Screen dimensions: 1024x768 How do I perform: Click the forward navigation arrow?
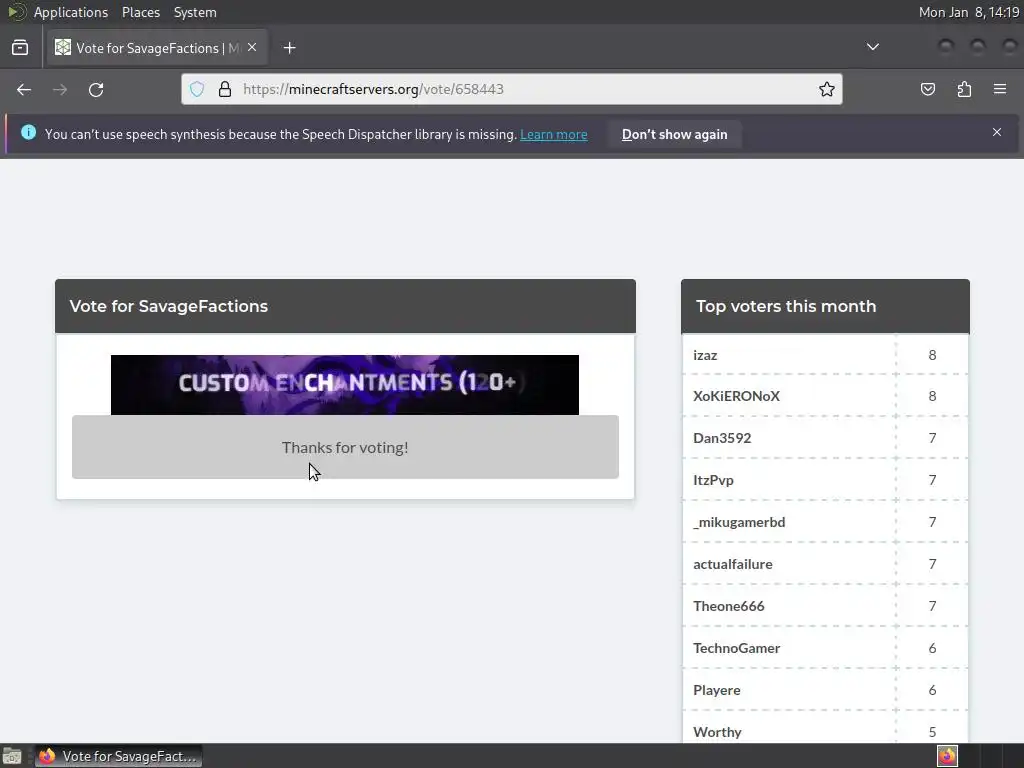60,89
